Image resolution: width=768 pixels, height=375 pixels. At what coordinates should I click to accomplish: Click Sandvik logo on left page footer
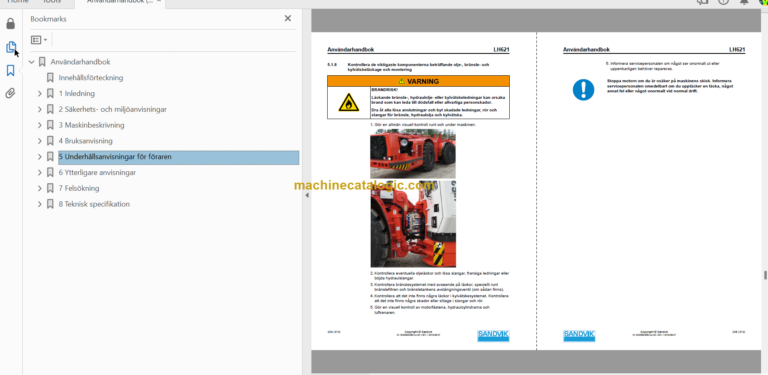493,336
